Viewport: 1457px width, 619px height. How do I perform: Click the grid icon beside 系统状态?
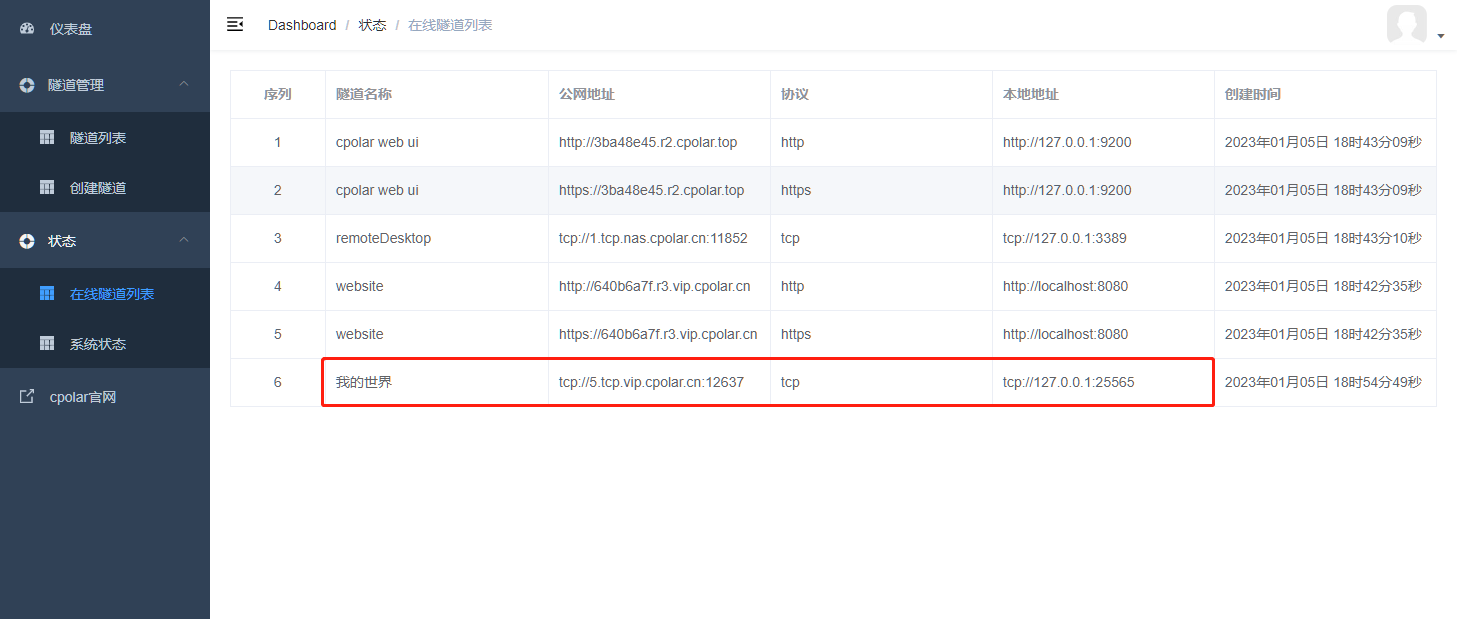(x=47, y=344)
